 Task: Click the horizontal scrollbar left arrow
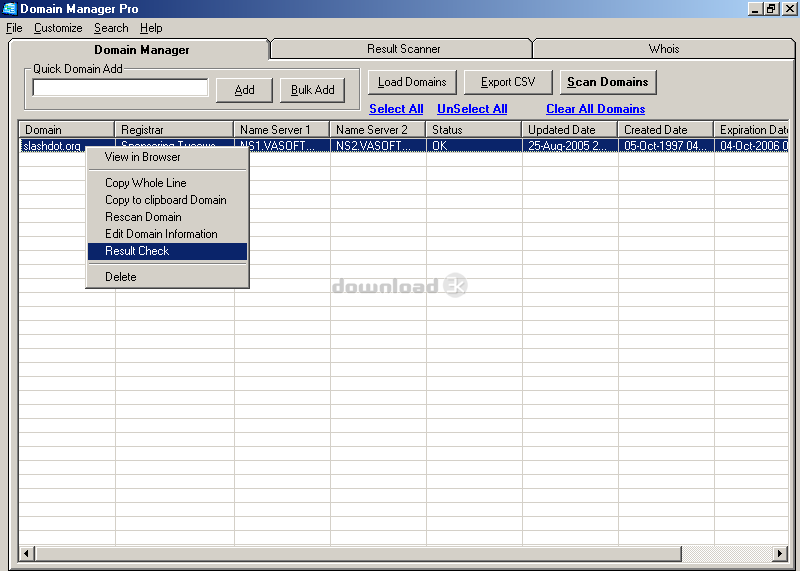[x=26, y=553]
